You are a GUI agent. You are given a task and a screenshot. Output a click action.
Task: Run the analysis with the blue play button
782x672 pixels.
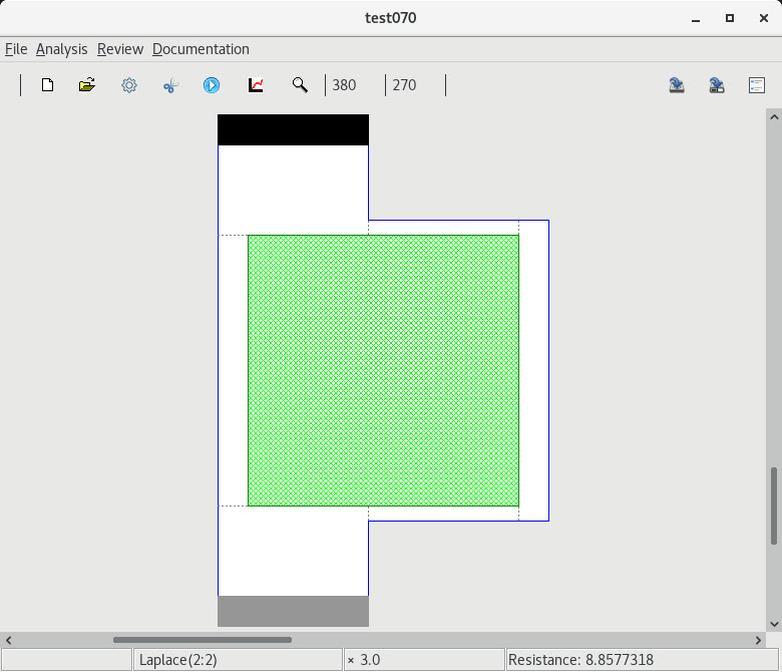[x=212, y=85]
